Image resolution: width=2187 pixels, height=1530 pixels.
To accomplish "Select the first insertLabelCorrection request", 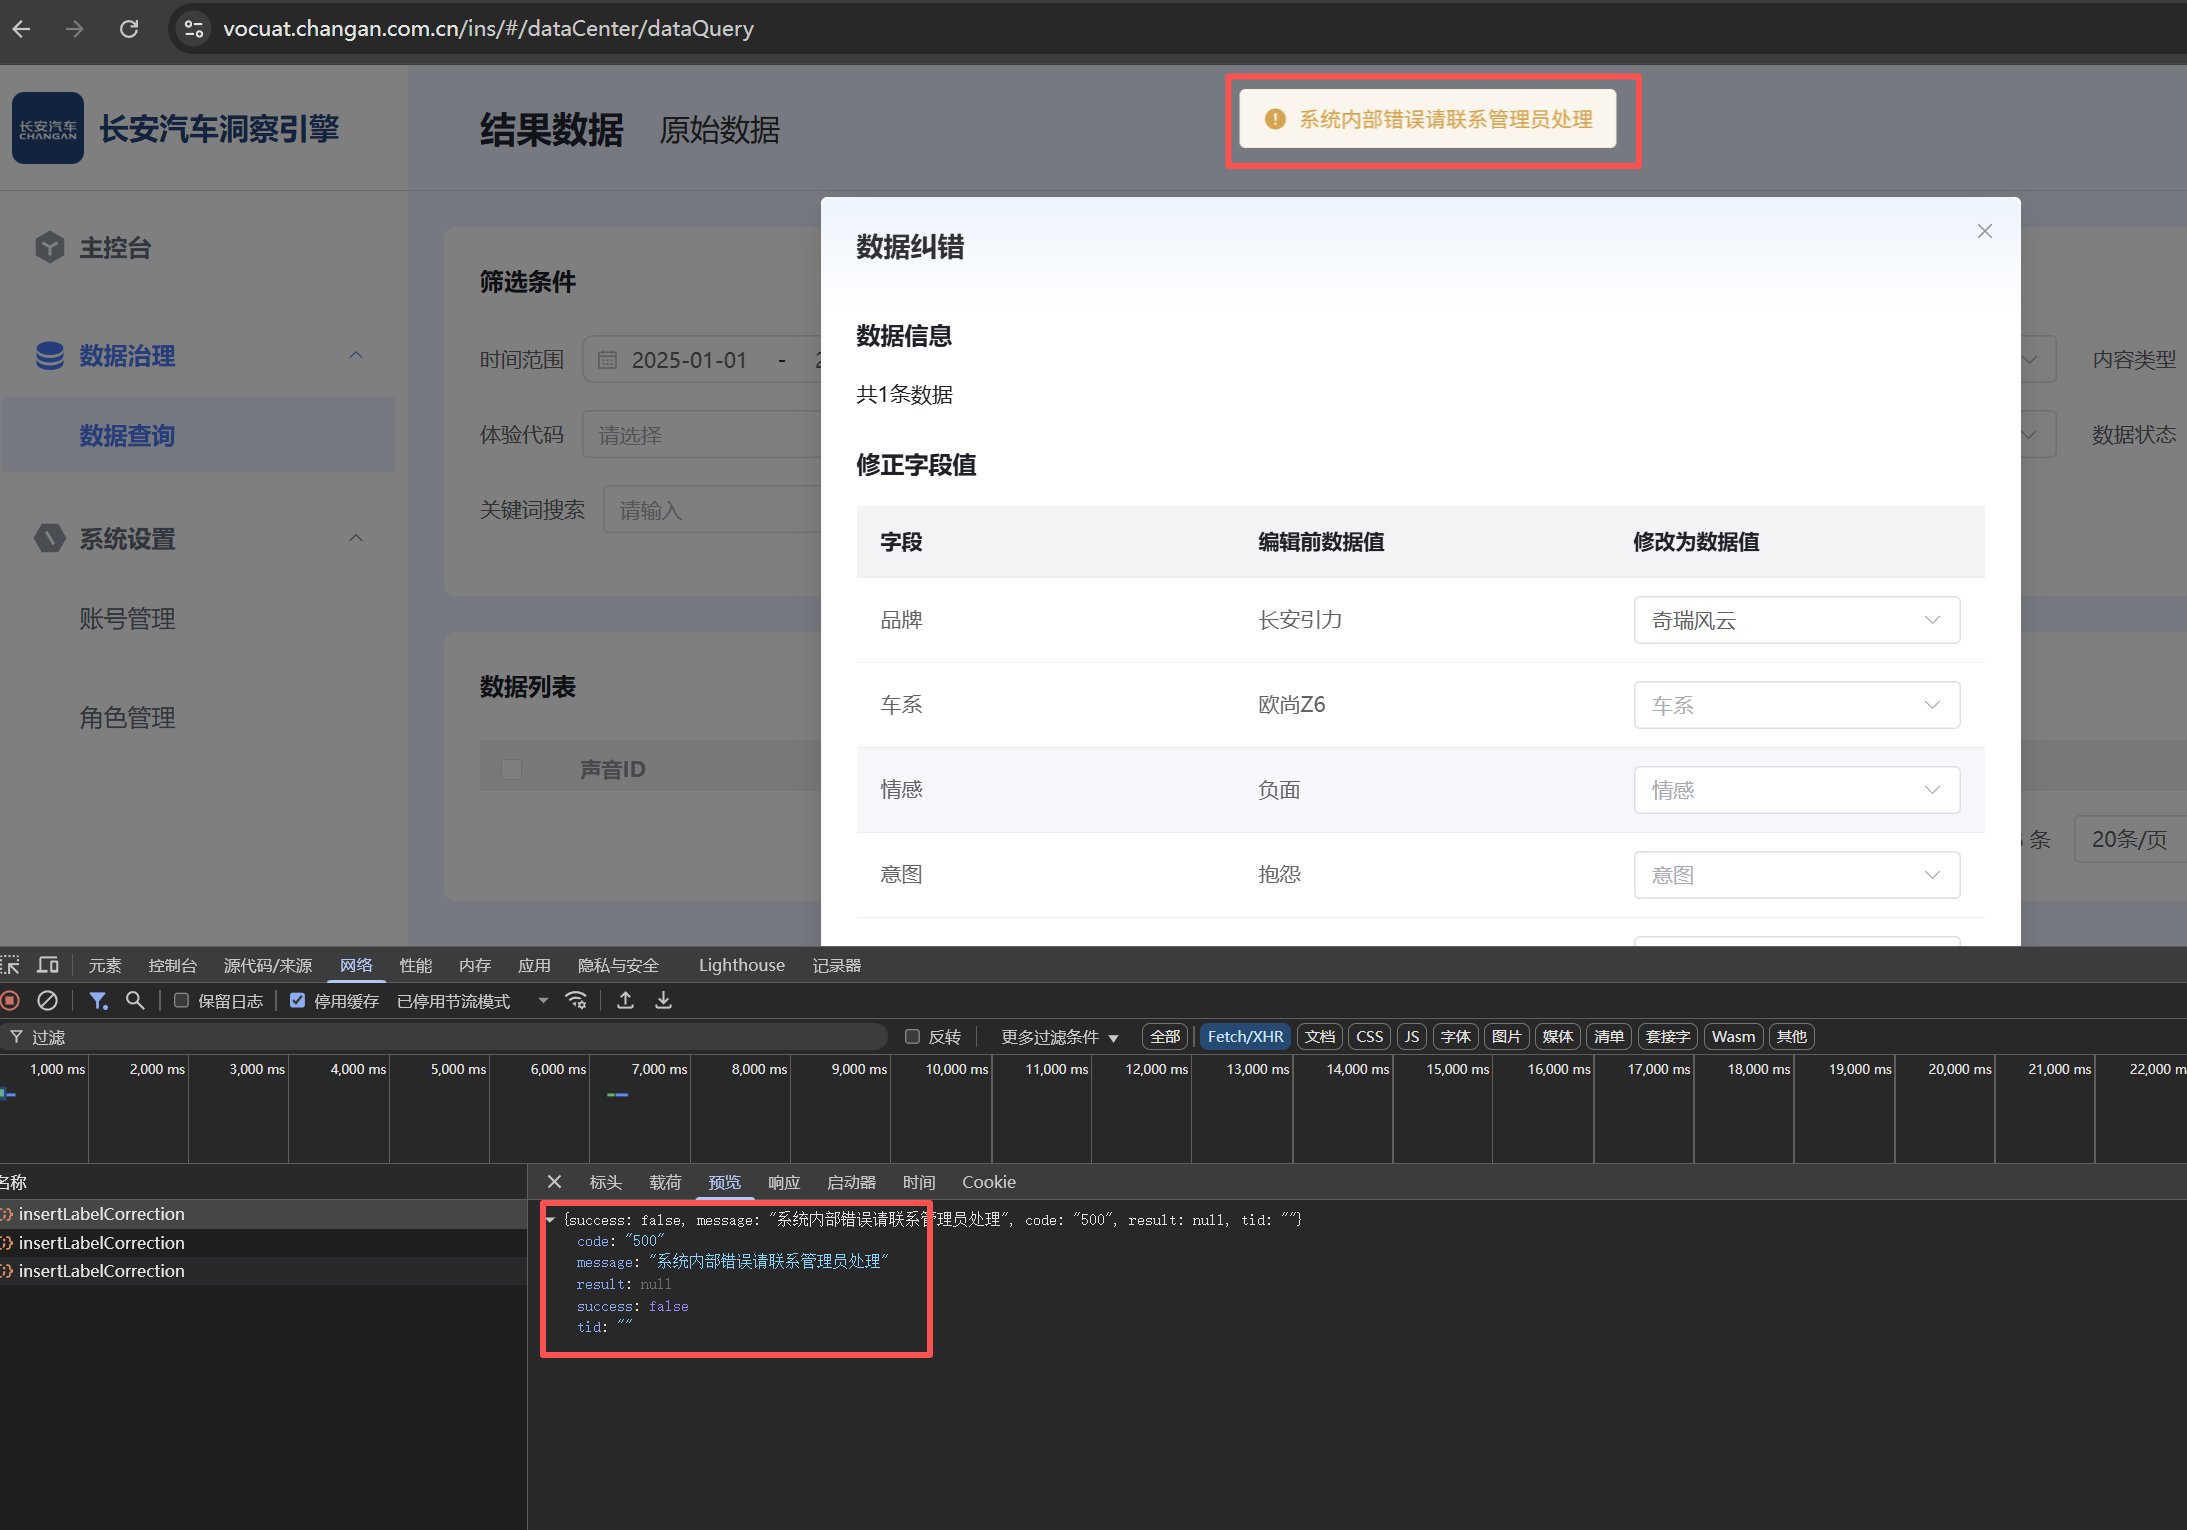I will point(102,1214).
